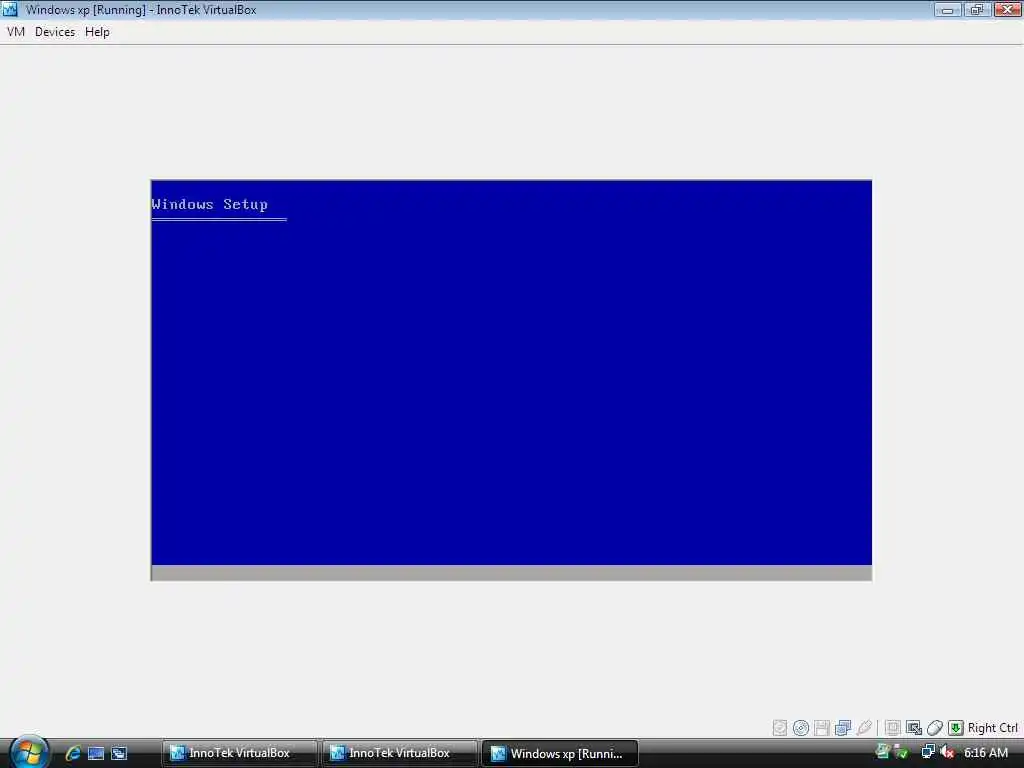Click the display auto-resize arrow icon

[914, 728]
